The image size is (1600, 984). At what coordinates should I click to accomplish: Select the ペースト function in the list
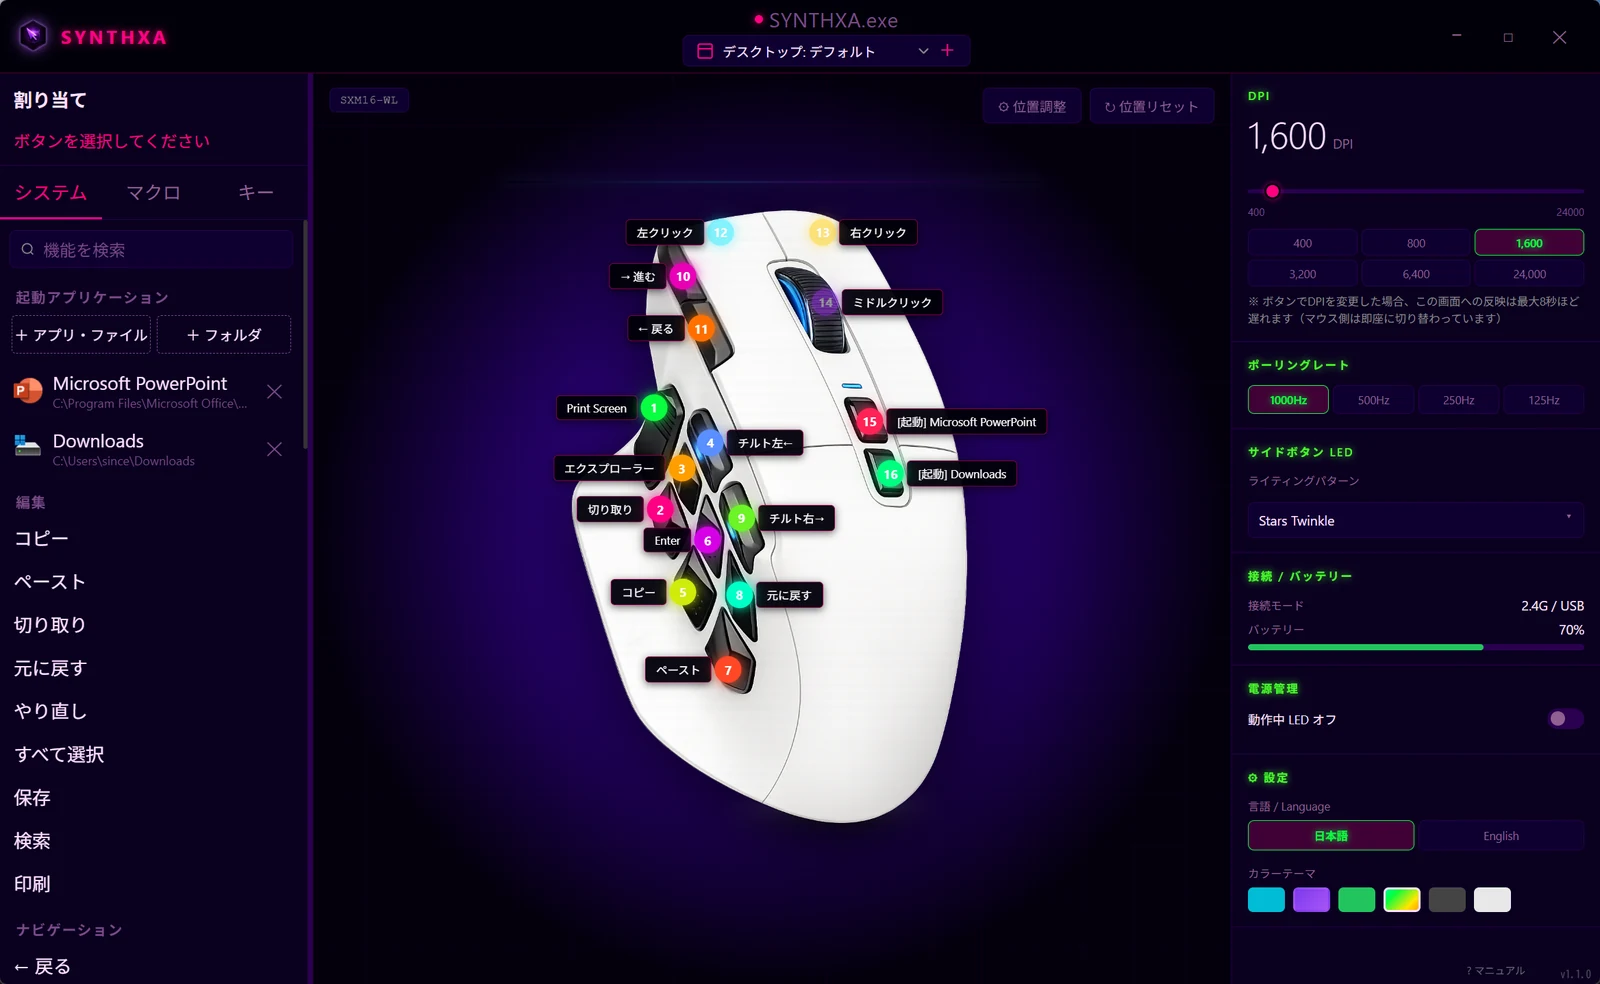tap(50, 582)
